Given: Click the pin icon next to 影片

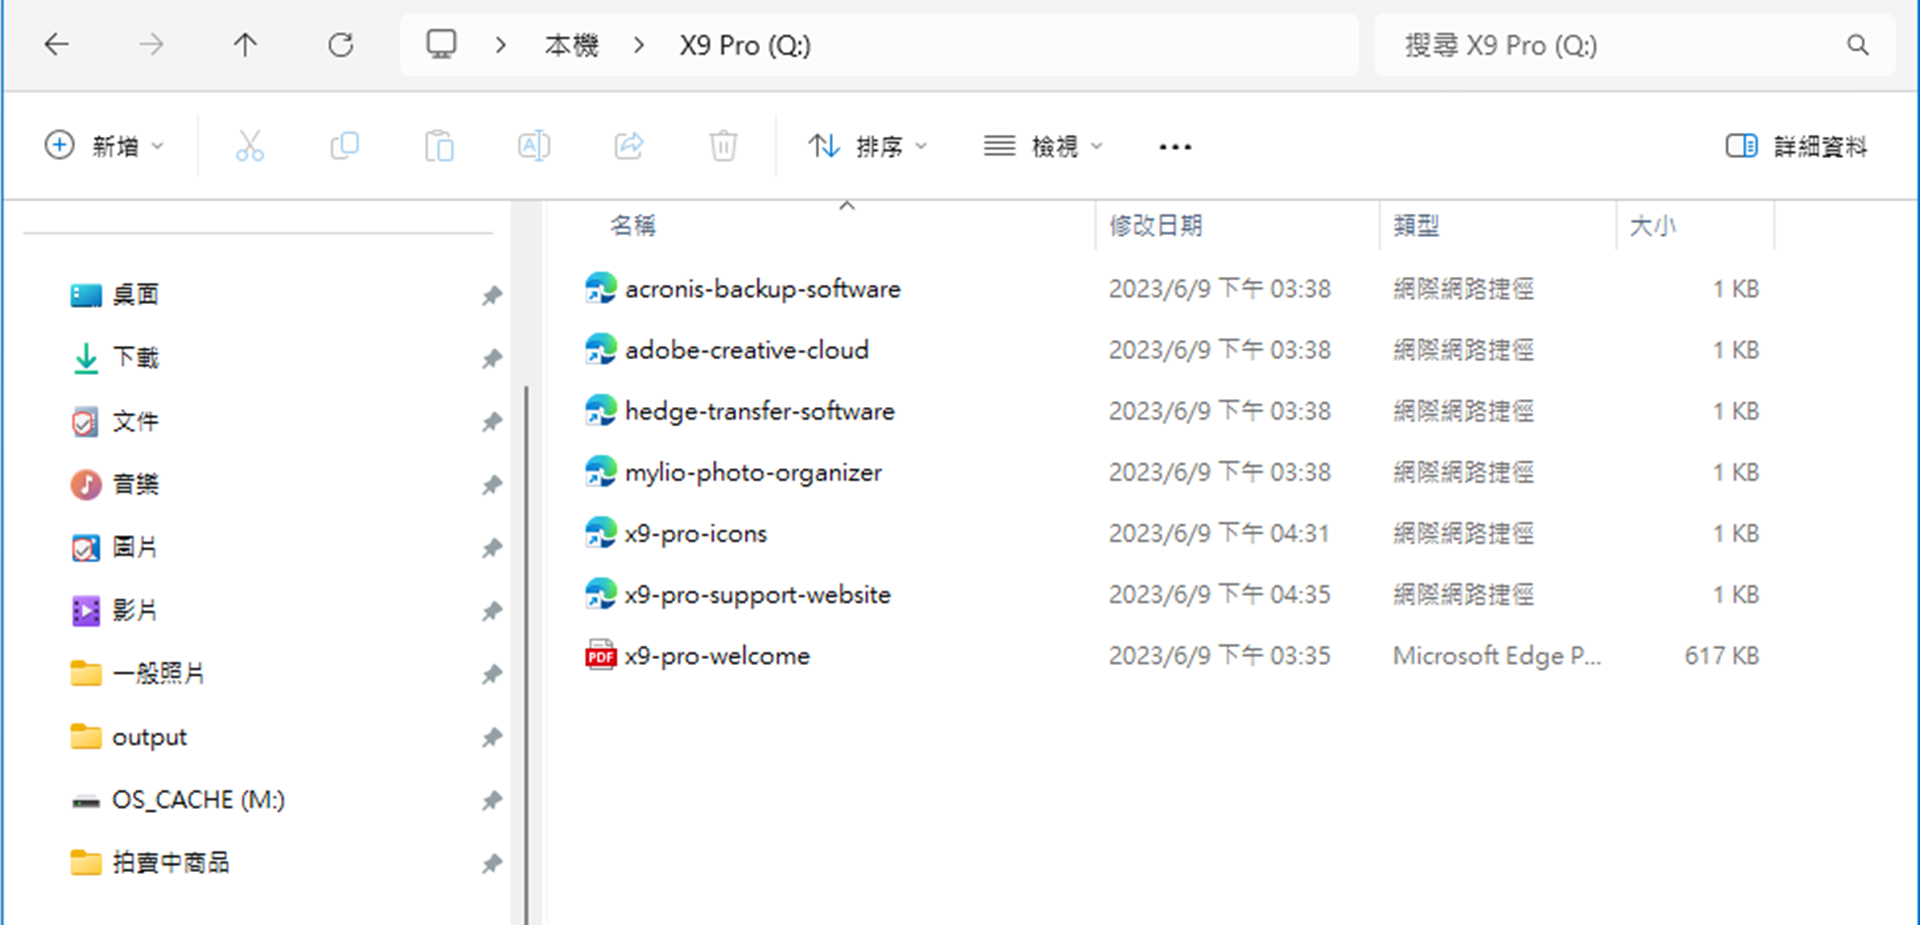Looking at the screenshot, I should coord(491,610).
